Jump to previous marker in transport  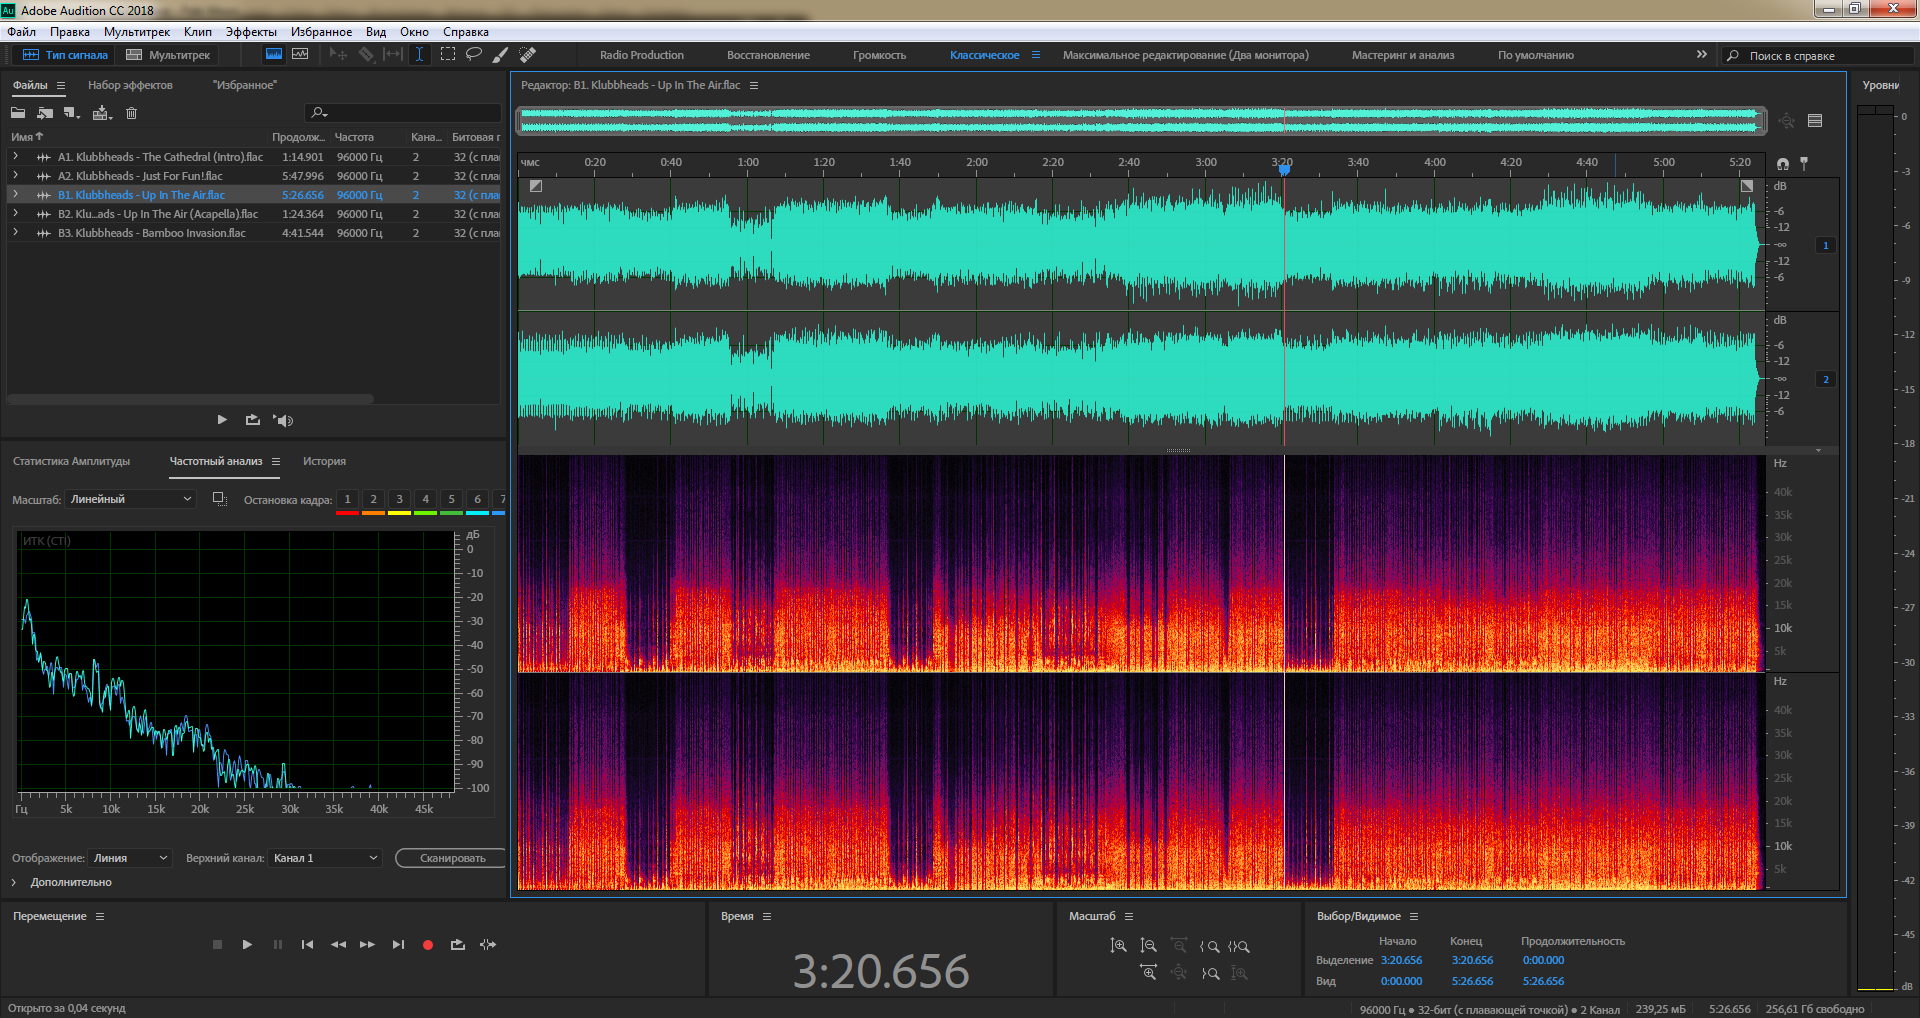(x=307, y=944)
